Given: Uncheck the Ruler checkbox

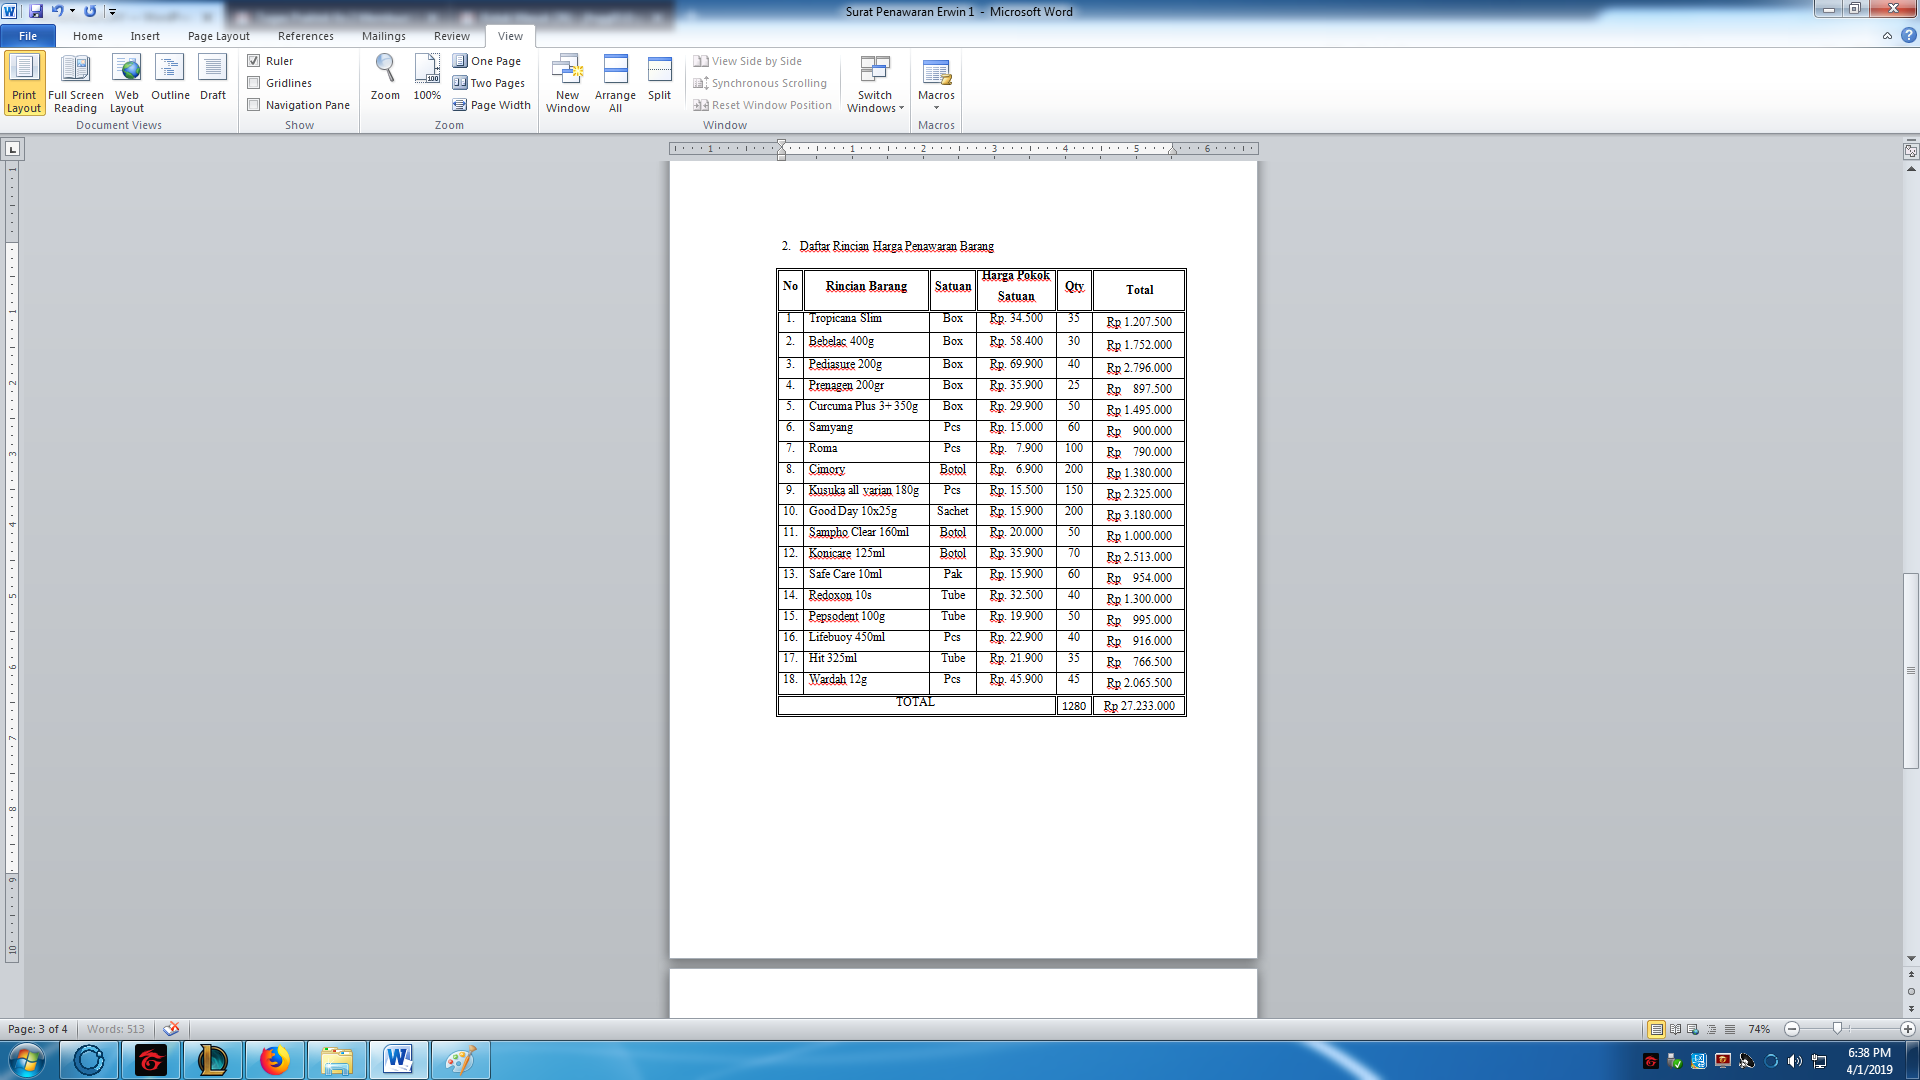Looking at the screenshot, I should pos(254,61).
